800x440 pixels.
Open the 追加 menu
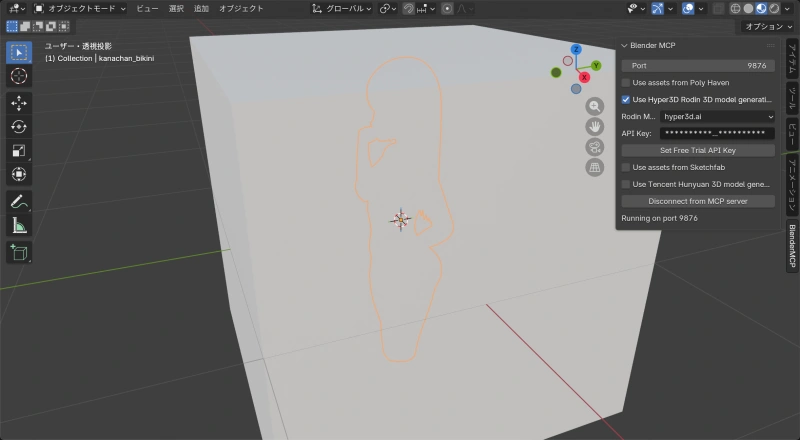[201, 8]
